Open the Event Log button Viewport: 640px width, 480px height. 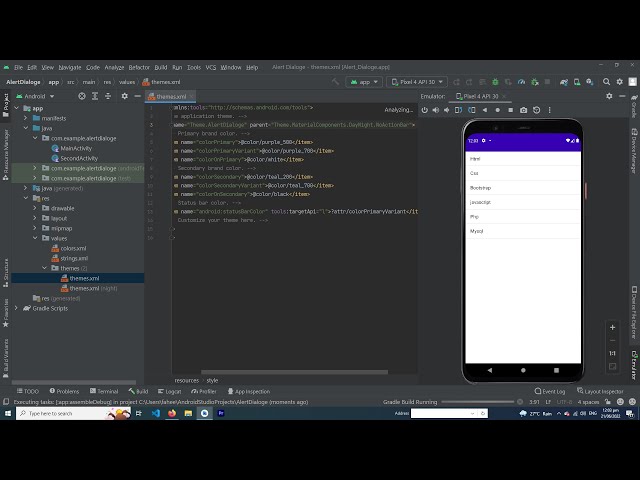[550, 391]
